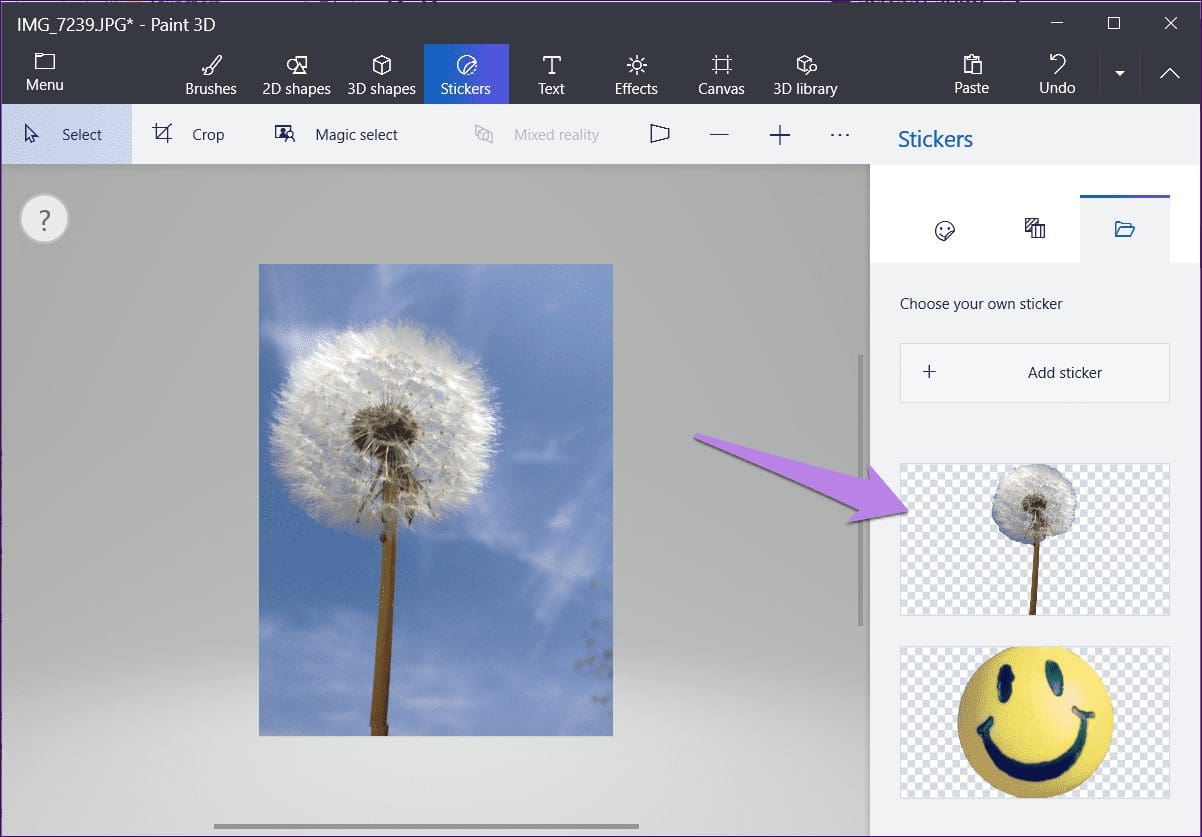Open the Brushes tool
Viewport: 1202px width, 837px height.
click(x=211, y=75)
